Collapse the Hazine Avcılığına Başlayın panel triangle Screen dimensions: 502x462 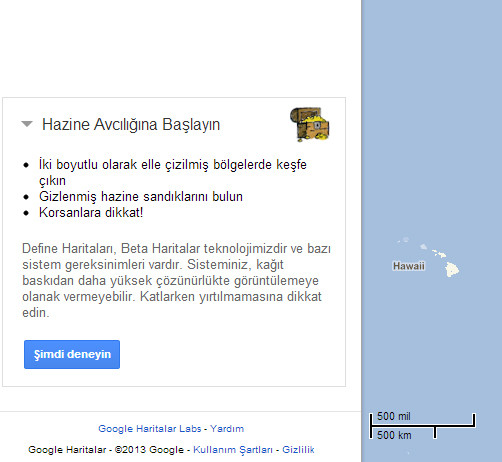pyautogui.click(x=27, y=124)
